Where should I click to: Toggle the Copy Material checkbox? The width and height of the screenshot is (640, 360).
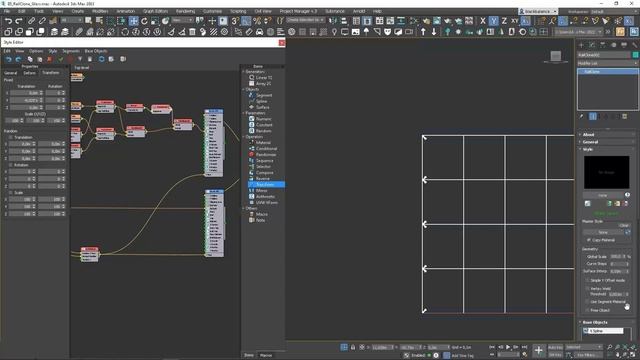point(588,240)
